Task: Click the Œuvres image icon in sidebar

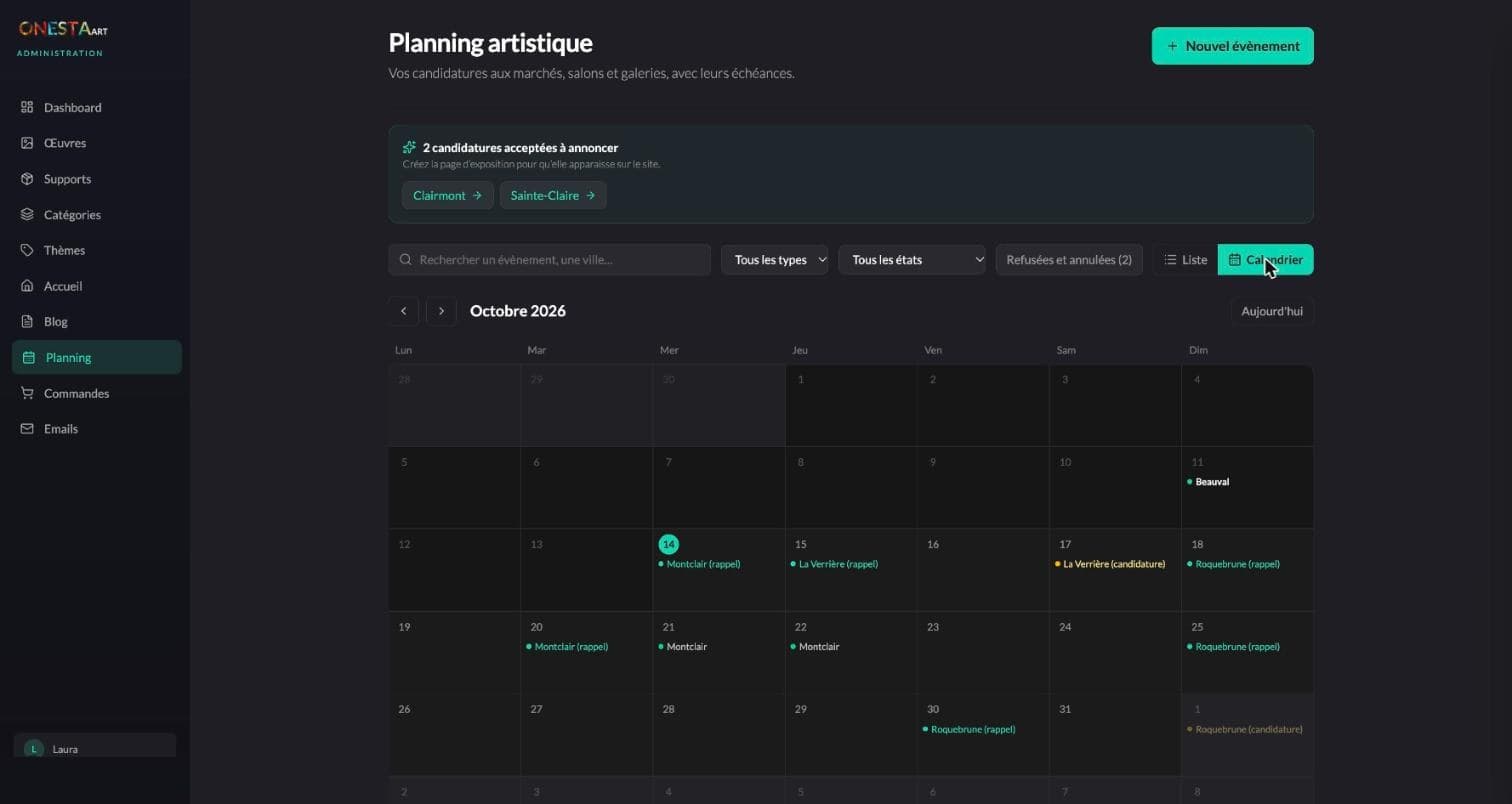Action: [x=27, y=143]
